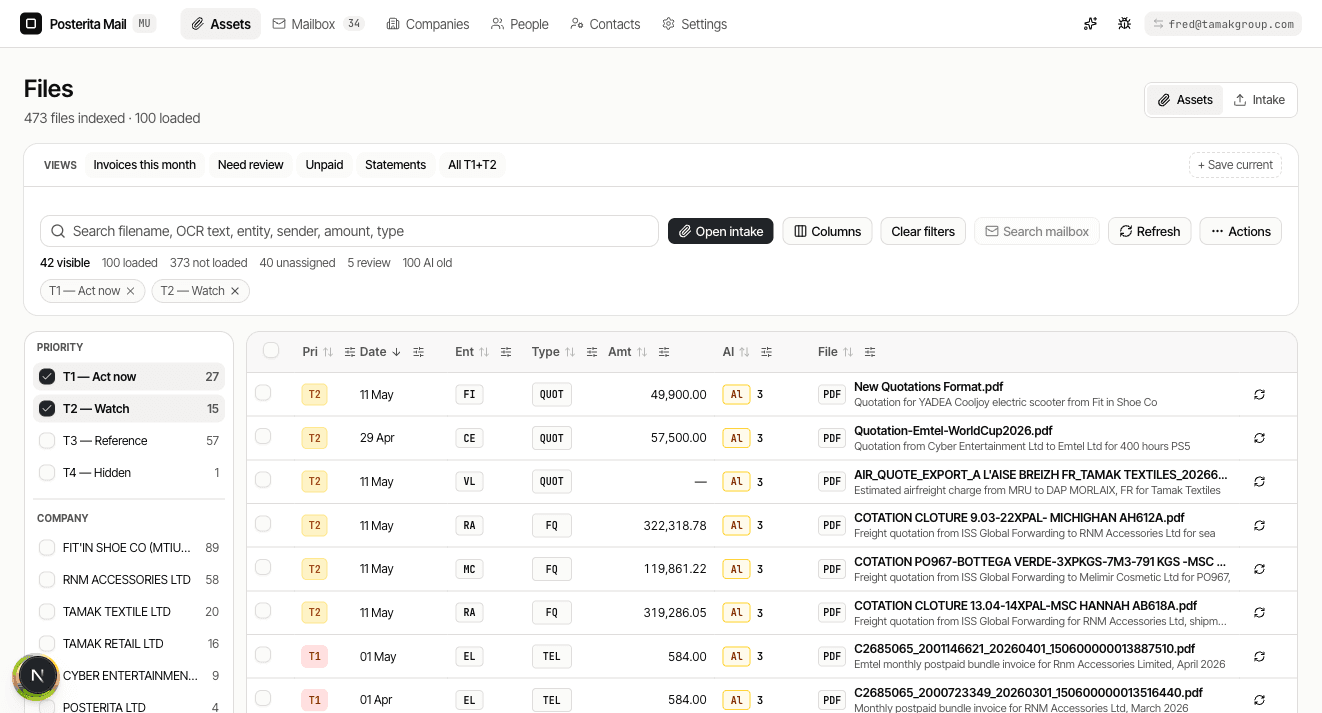Click the magnifier in the search box
The image size is (1322, 713).
click(58, 231)
